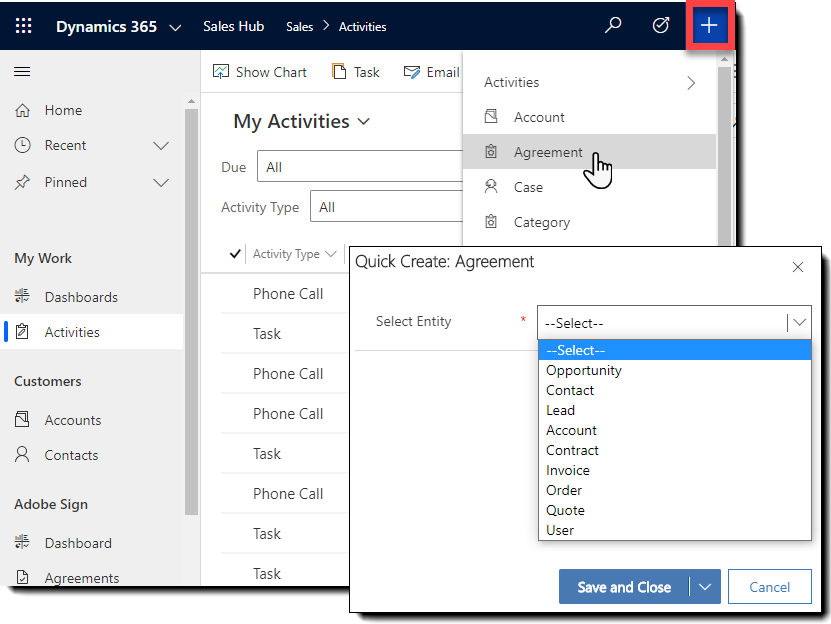Viewport: 831px width, 624px height.
Task: Toggle the select all checkmark column header
Action: tap(235, 254)
